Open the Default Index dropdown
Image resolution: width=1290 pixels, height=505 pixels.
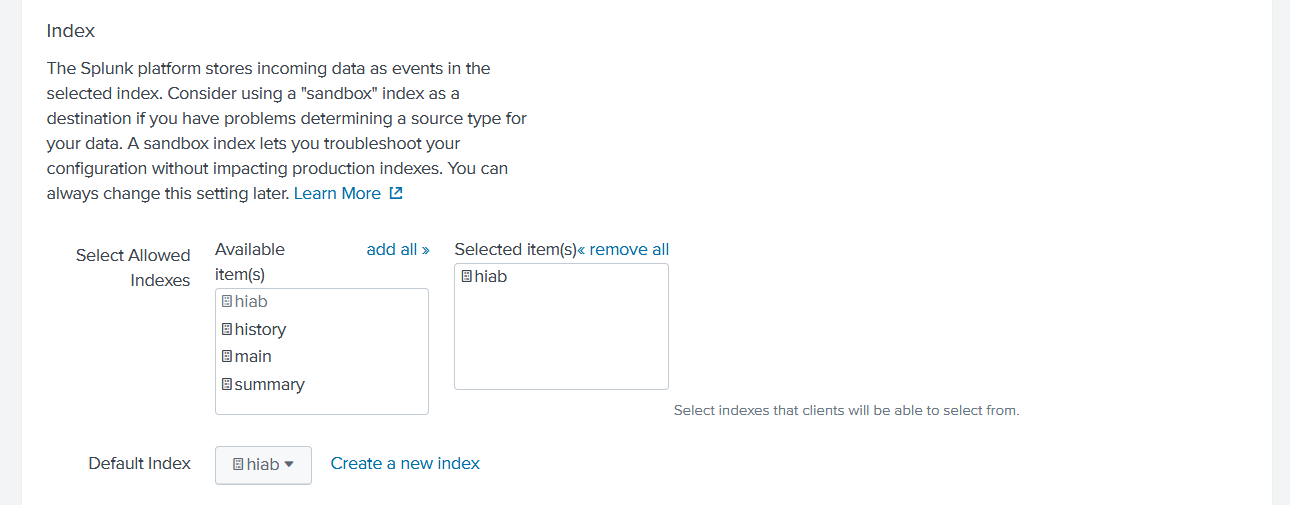pyautogui.click(x=263, y=465)
